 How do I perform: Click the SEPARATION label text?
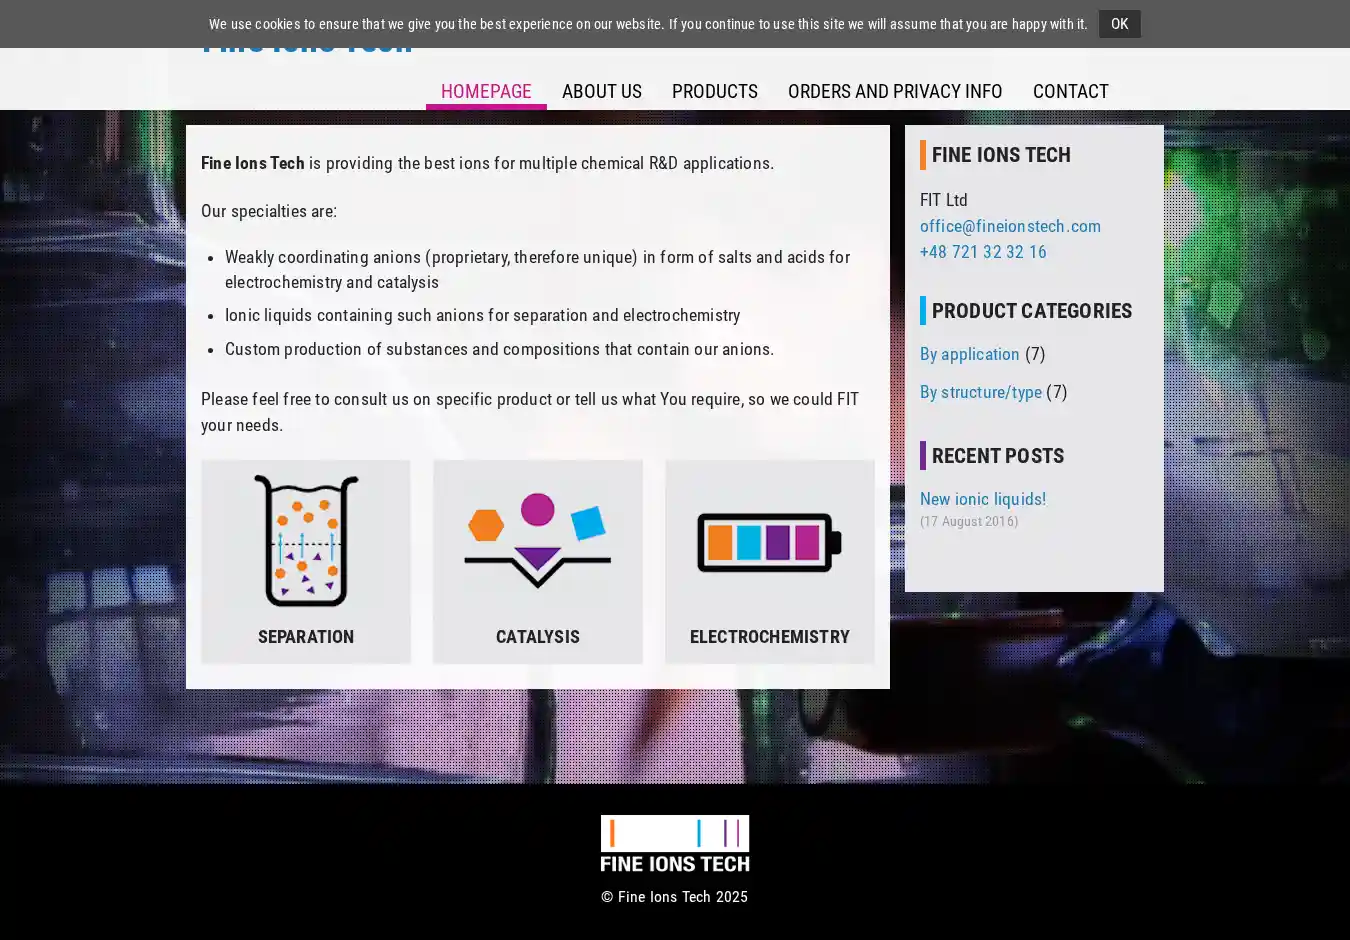(x=306, y=637)
